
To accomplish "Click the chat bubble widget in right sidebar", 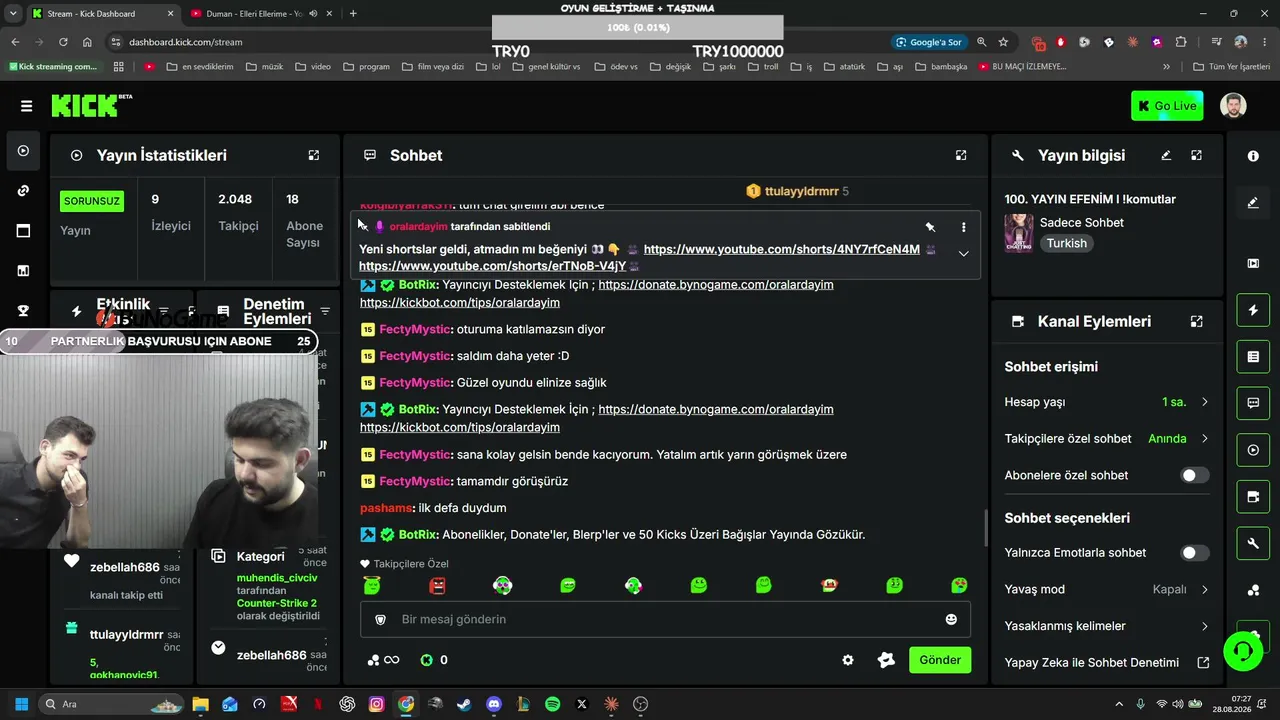I will (1253, 403).
